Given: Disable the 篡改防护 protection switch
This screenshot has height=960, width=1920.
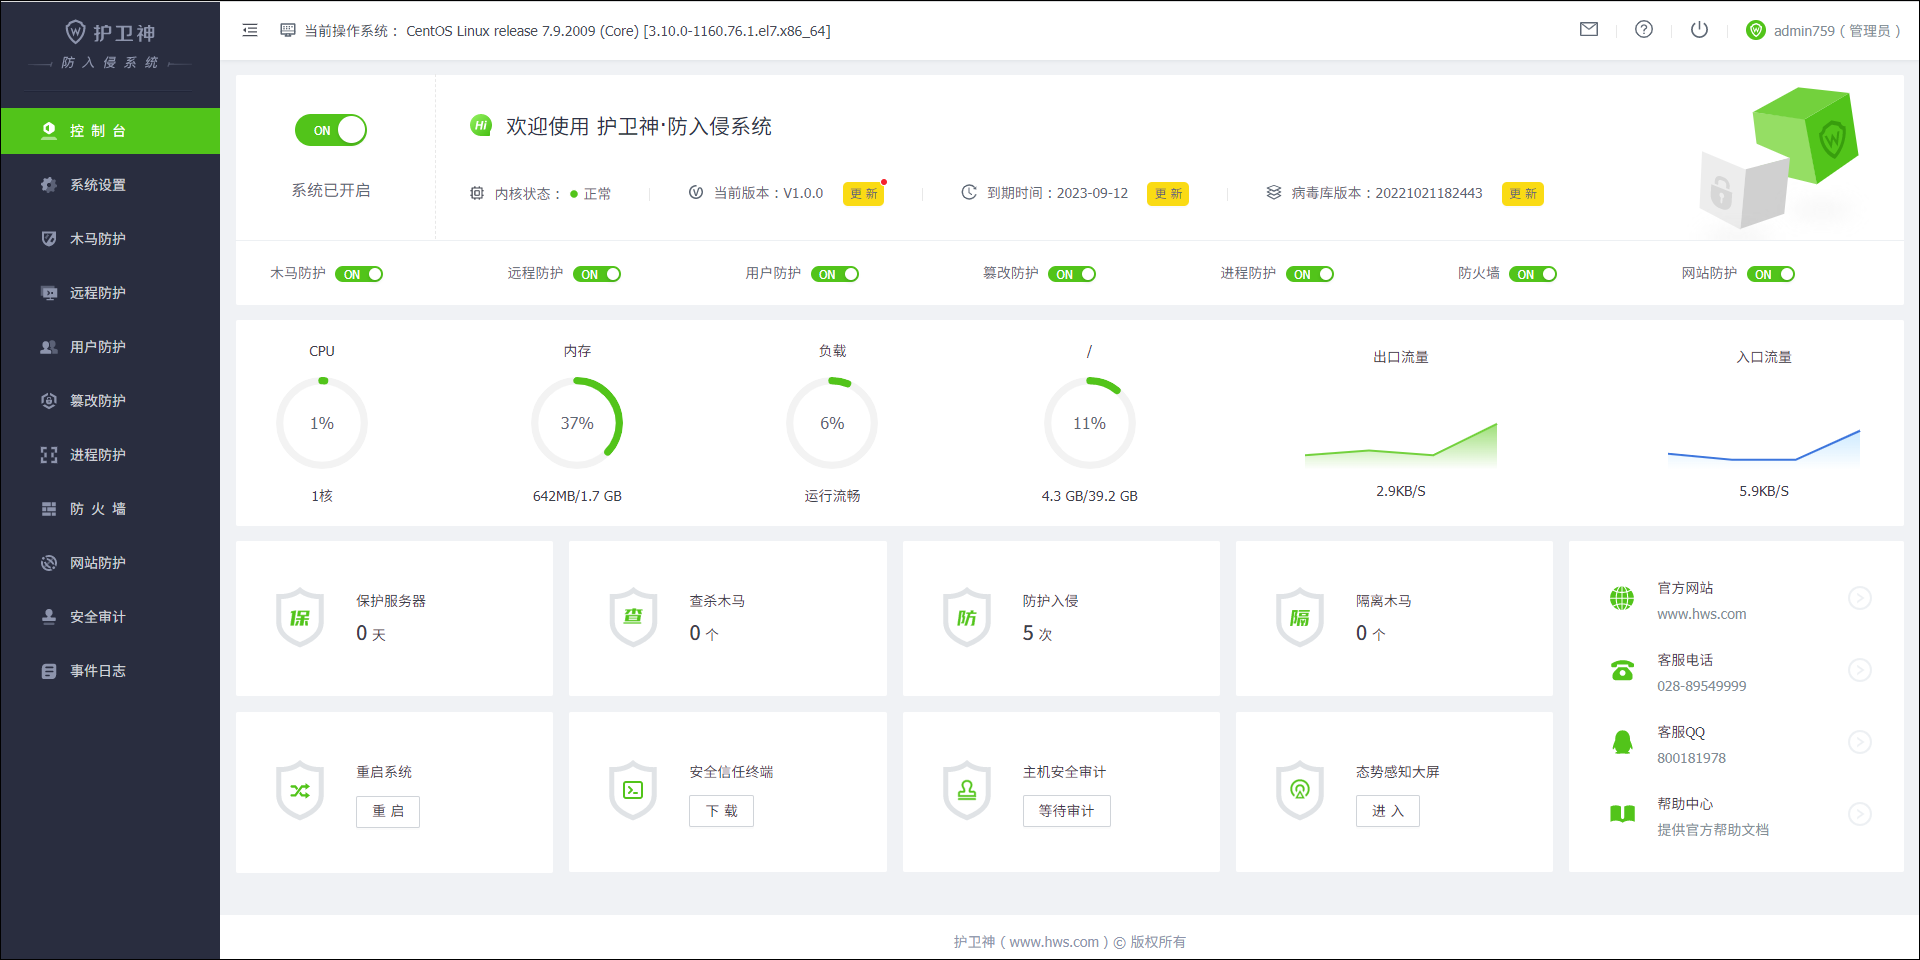Looking at the screenshot, I should click(1073, 273).
